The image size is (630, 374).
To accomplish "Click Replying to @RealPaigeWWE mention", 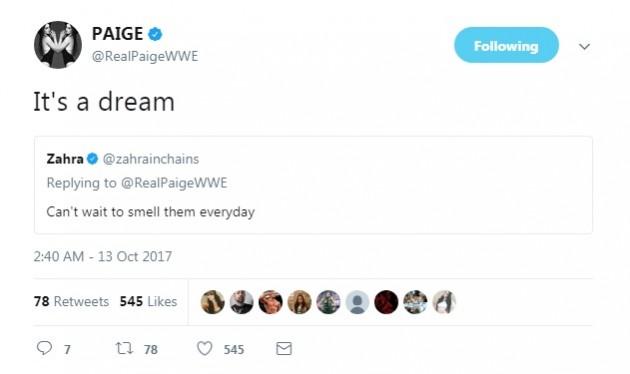I will pos(174,183).
